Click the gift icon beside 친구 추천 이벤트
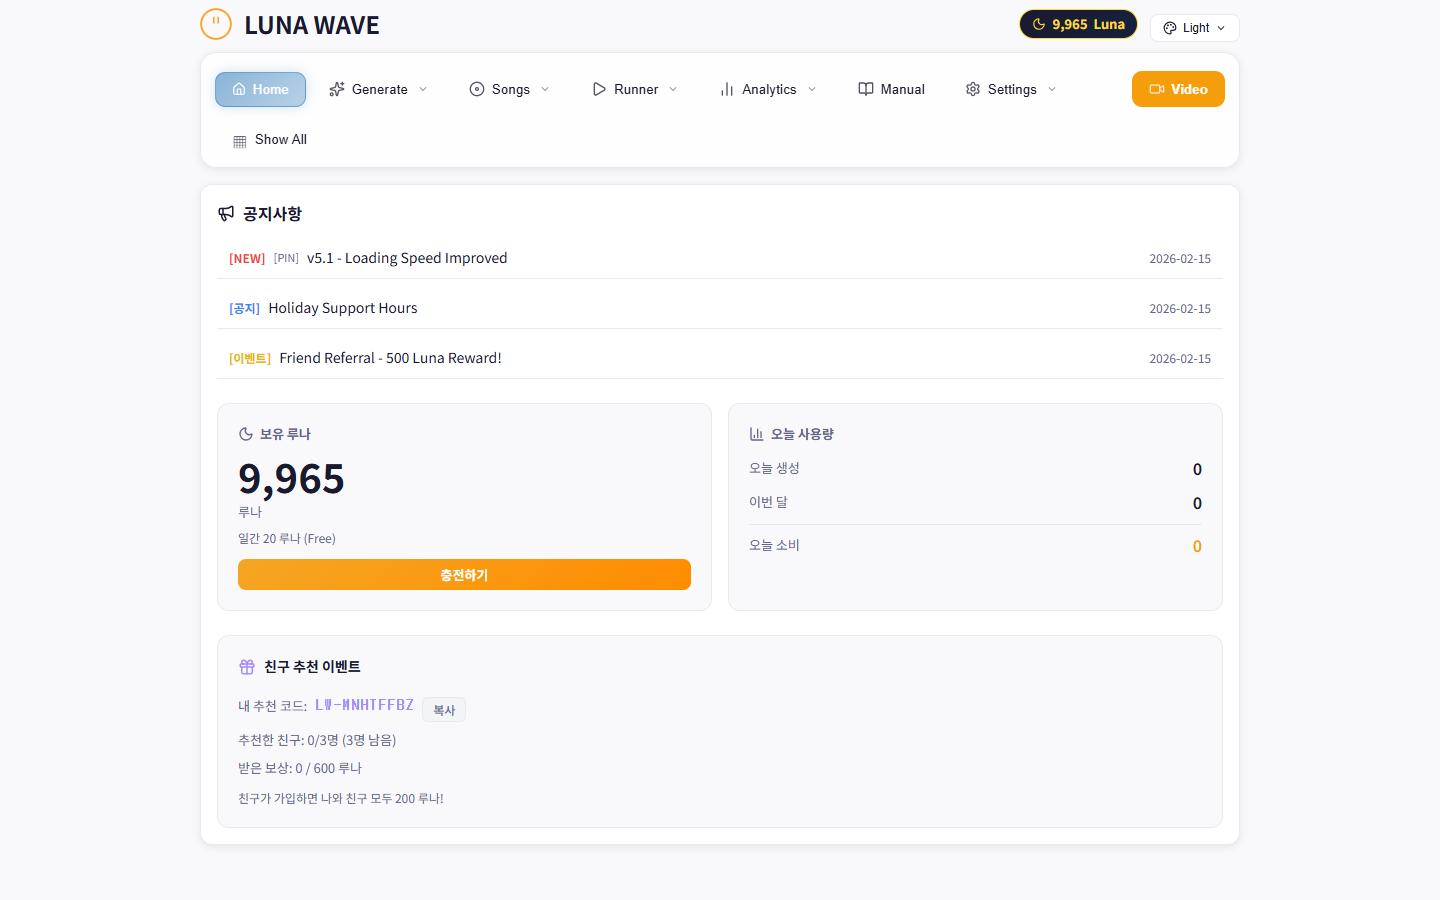This screenshot has height=900, width=1440. [x=247, y=666]
